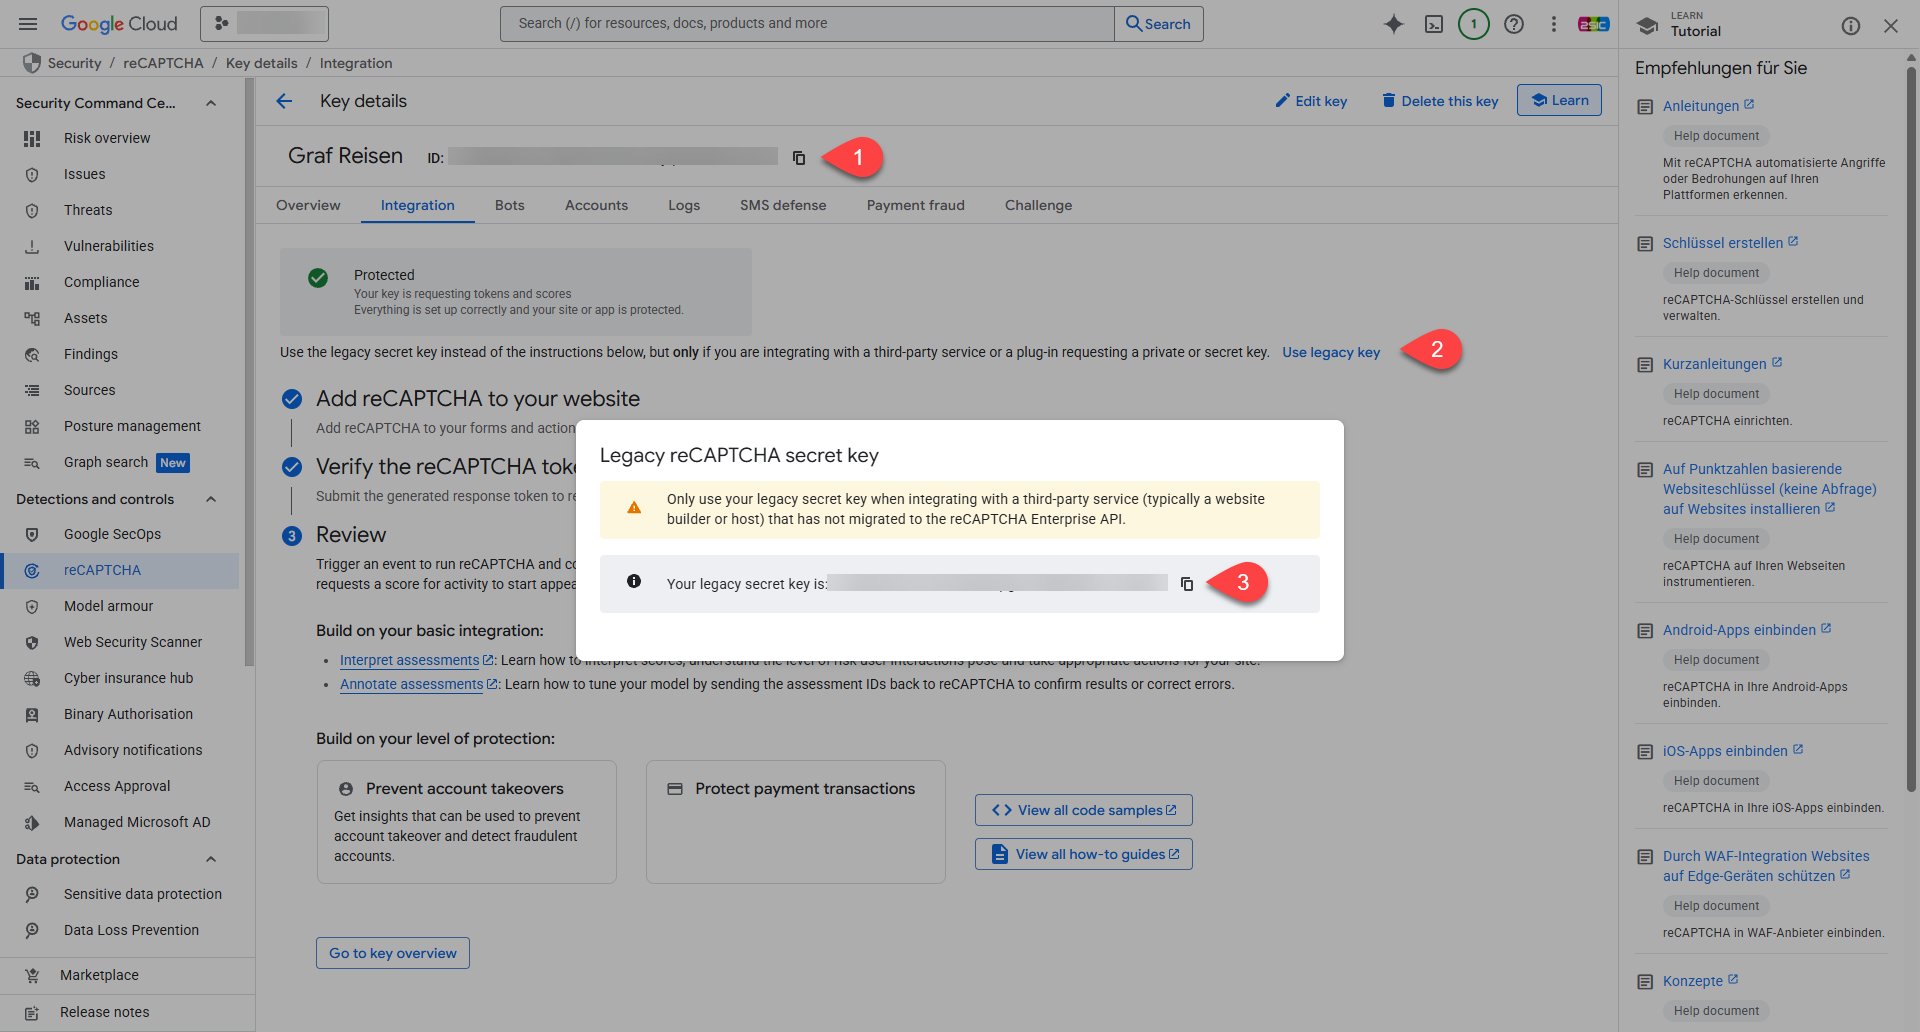Copy the legacy secret key

click(1187, 584)
